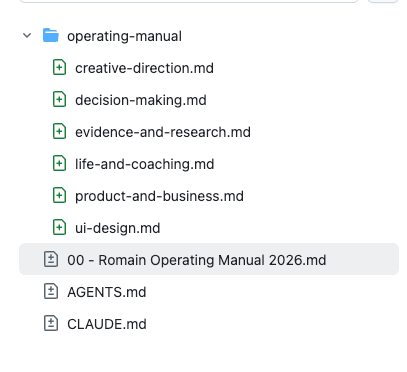407x372 pixels.
Task: Click the modified-file icon beside Romain Operating Manual
Action: click(51, 259)
